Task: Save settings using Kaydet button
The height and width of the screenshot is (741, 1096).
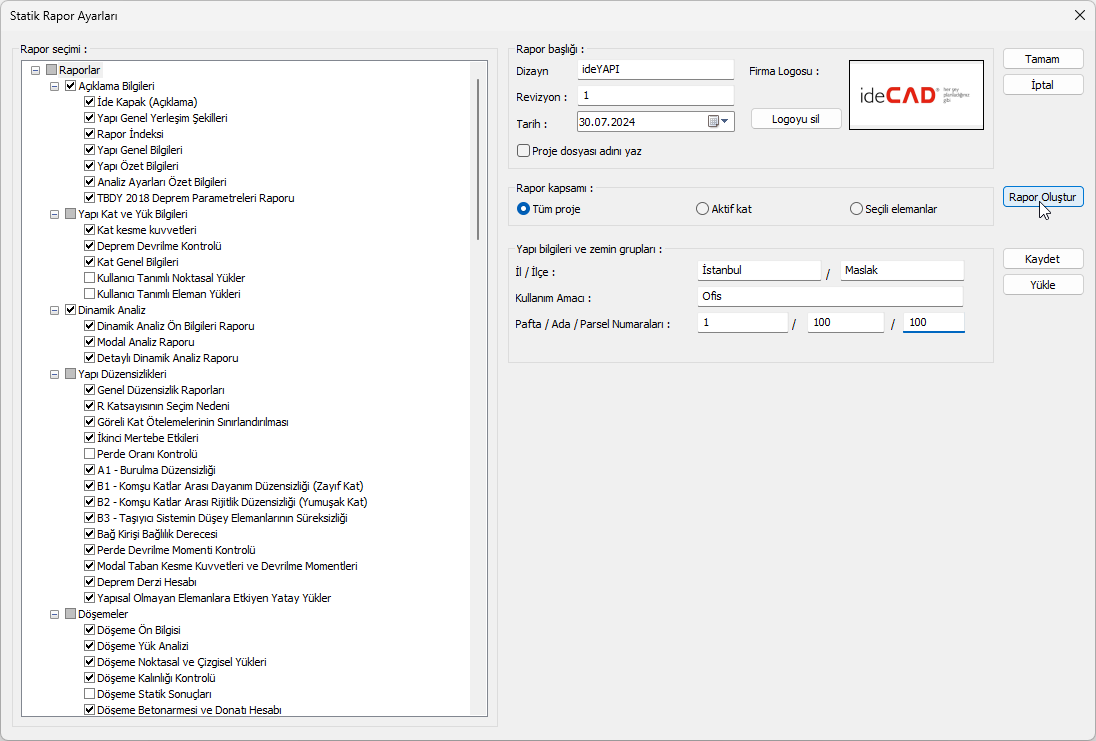Action: pyautogui.click(x=1043, y=259)
